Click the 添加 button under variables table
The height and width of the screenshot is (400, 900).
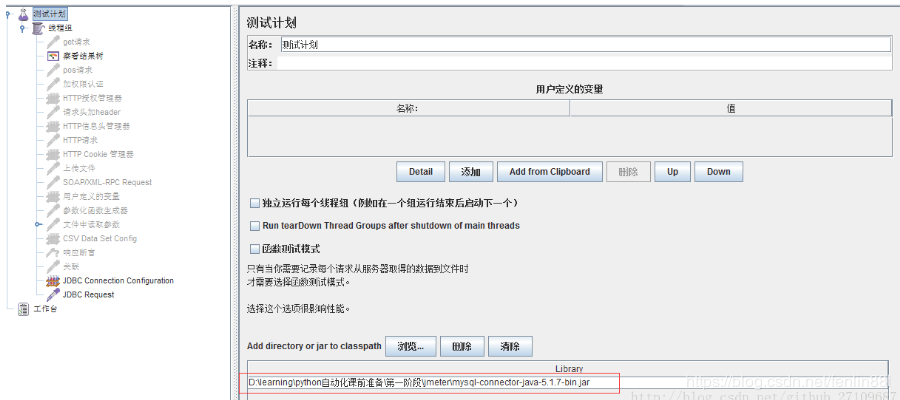471,172
